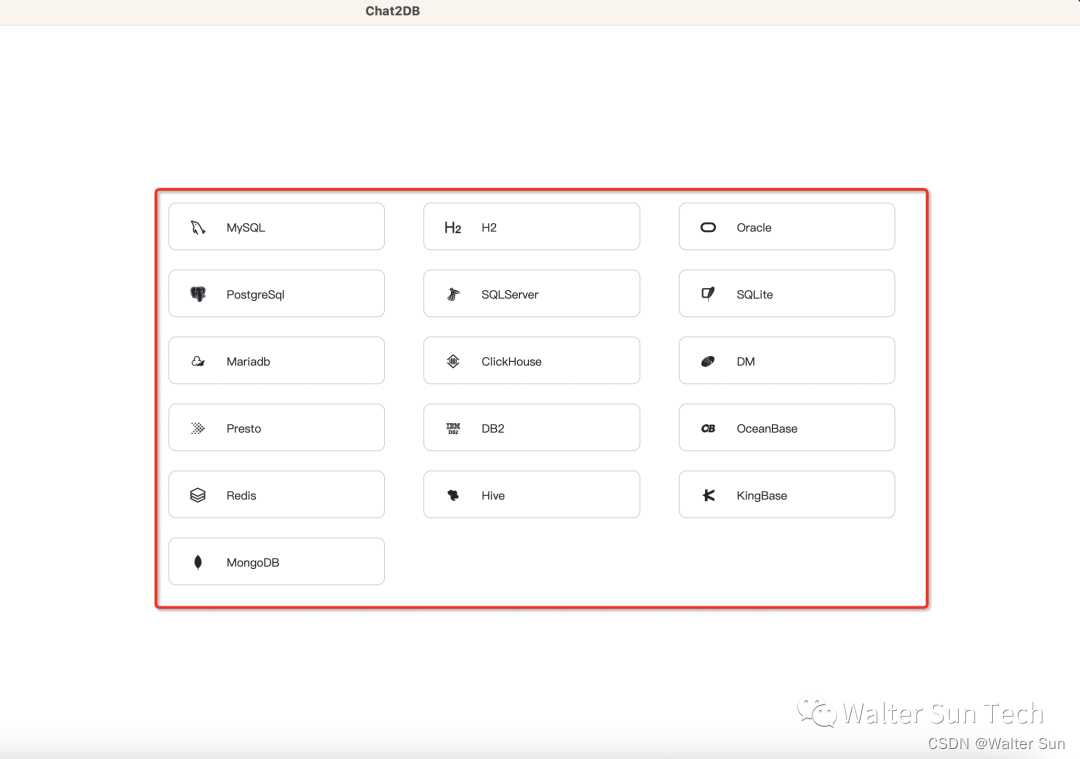The image size is (1080, 759).
Task: Select the "Mariadb" label text
Action: 248,362
